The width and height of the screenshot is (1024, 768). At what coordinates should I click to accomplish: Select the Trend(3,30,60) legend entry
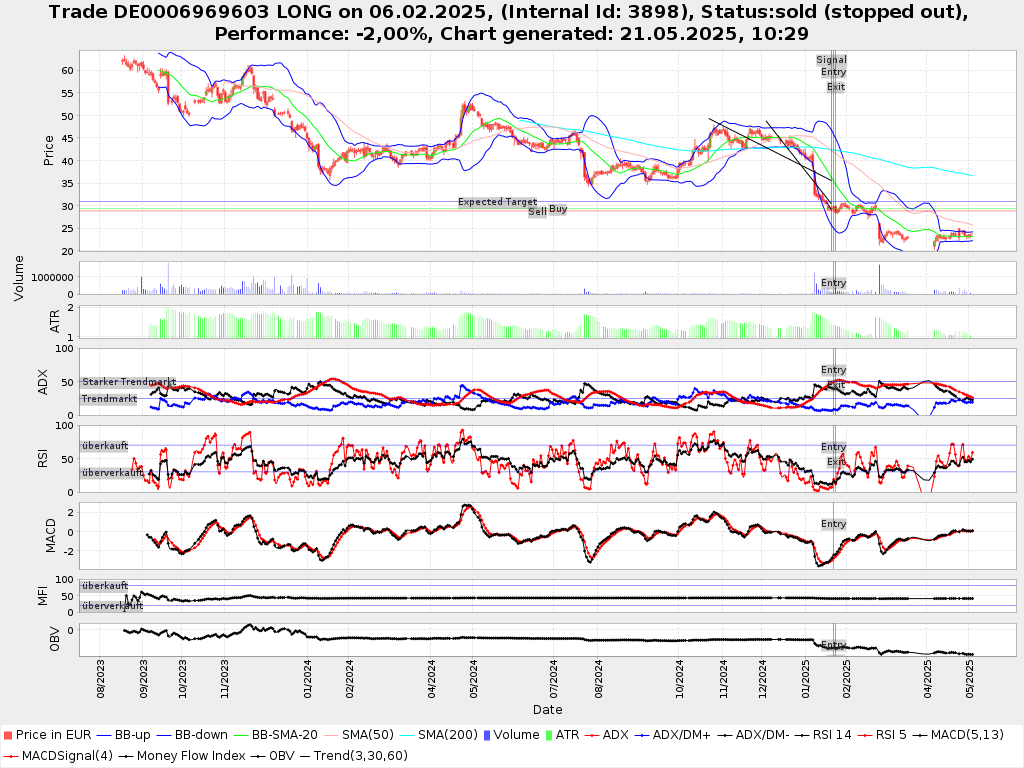pyautogui.click(x=353, y=755)
